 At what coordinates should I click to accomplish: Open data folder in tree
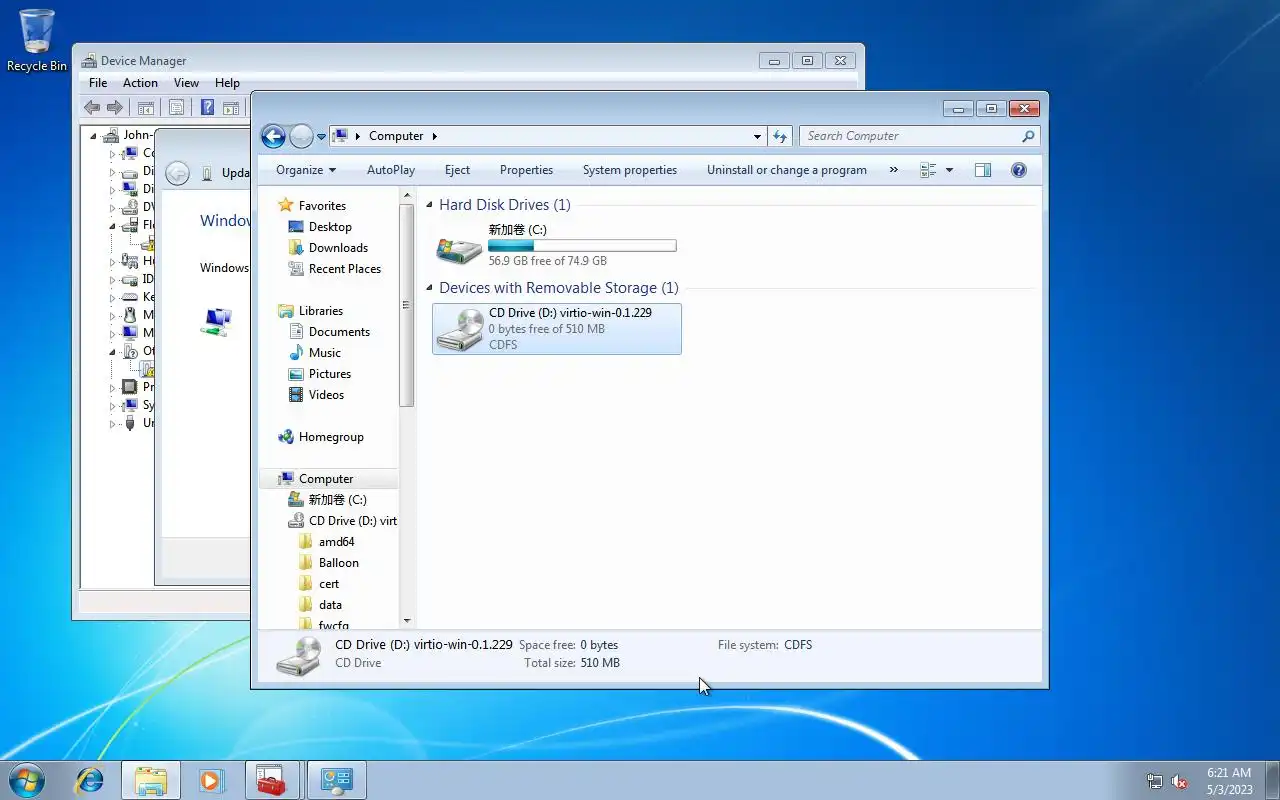click(330, 605)
